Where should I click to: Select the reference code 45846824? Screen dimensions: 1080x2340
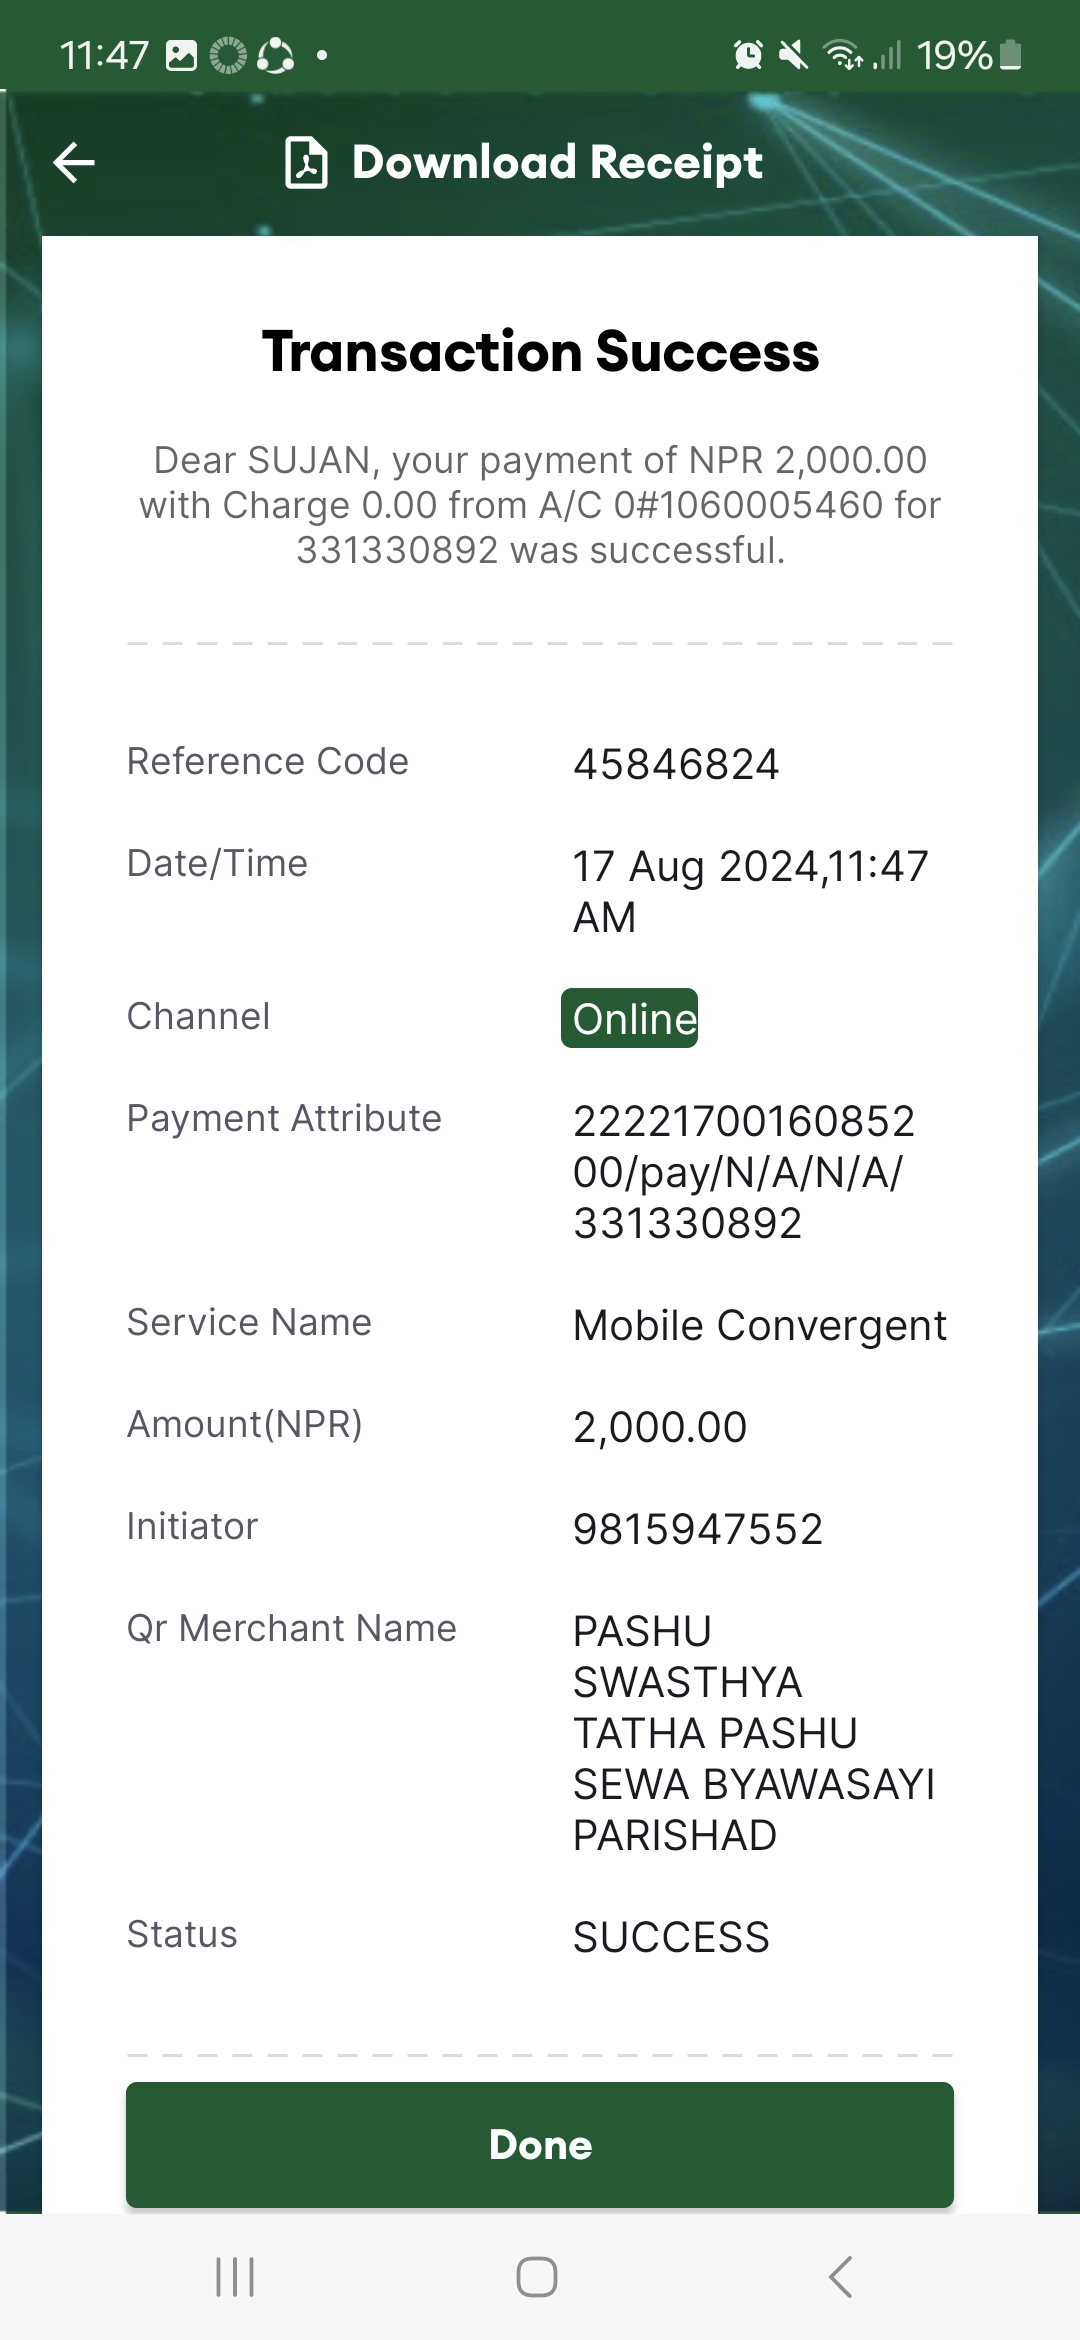click(676, 764)
